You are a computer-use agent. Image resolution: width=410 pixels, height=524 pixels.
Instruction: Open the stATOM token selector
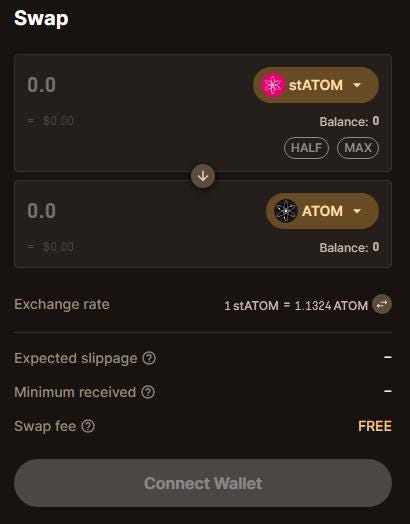[316, 85]
